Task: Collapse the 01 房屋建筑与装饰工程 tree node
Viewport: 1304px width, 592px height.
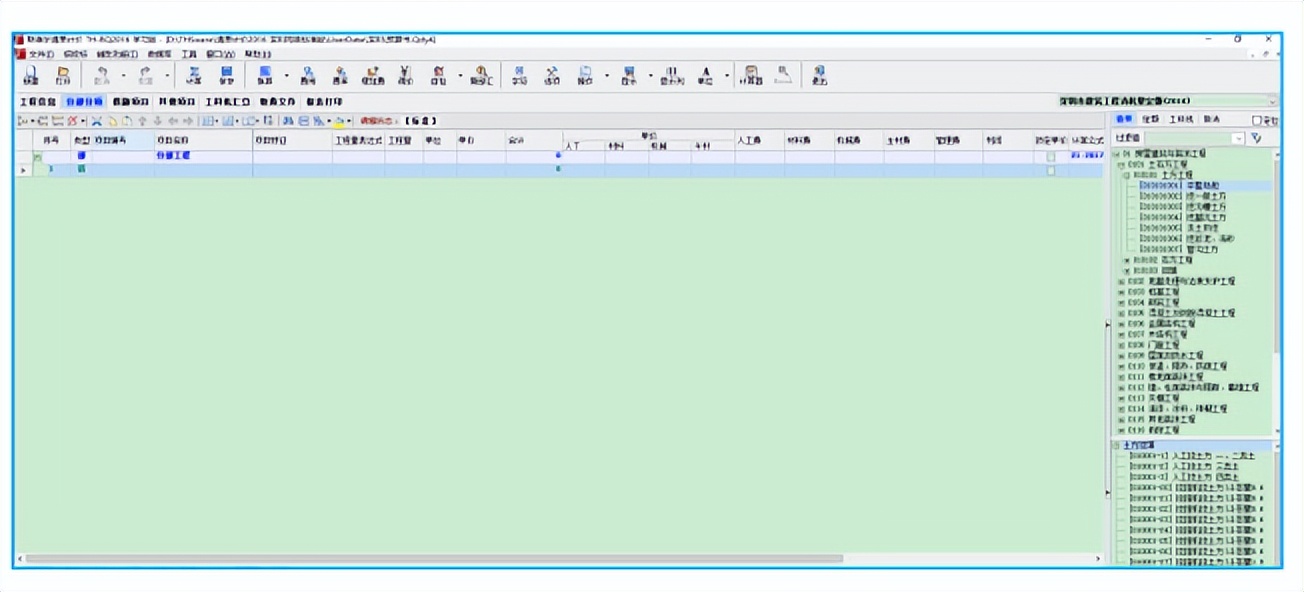Action: click(1117, 154)
